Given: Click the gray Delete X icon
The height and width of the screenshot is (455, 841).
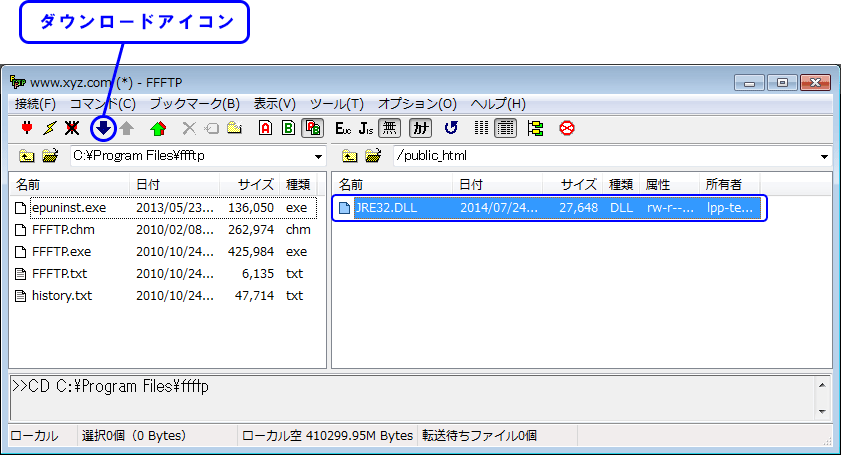Looking at the screenshot, I should tap(189, 128).
